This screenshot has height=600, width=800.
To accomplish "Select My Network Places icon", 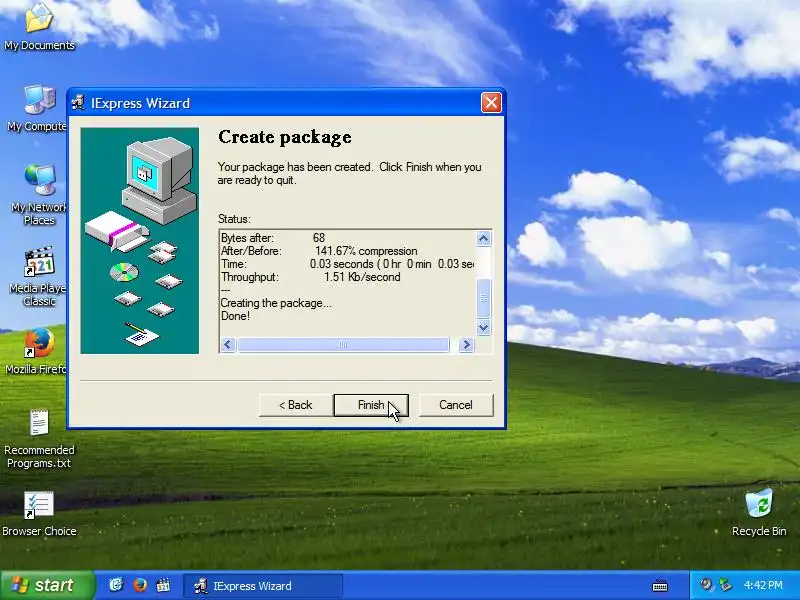I will (39, 195).
